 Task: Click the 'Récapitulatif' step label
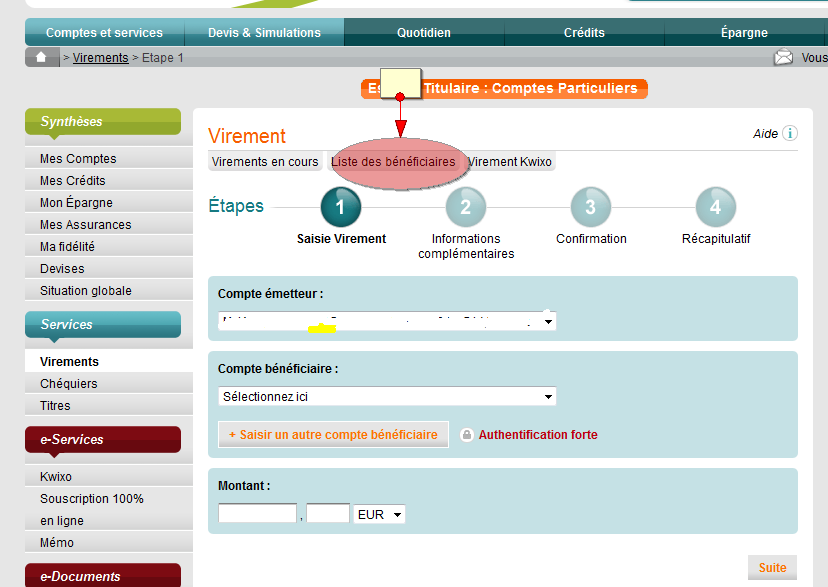[716, 239]
